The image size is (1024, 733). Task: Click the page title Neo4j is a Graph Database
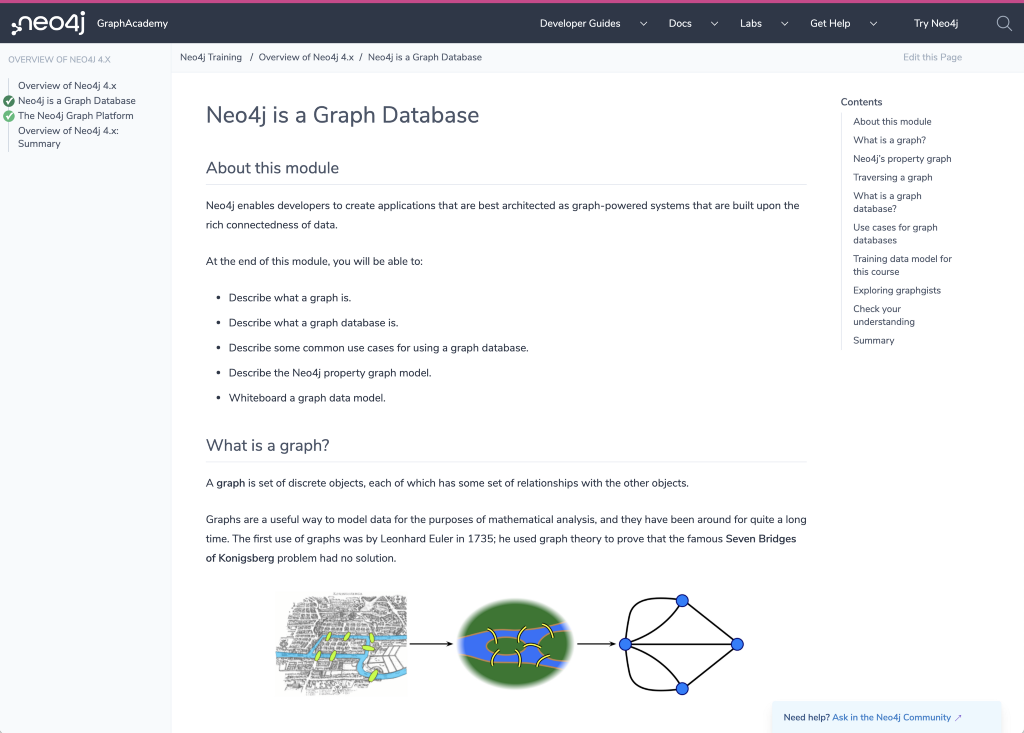pos(342,115)
